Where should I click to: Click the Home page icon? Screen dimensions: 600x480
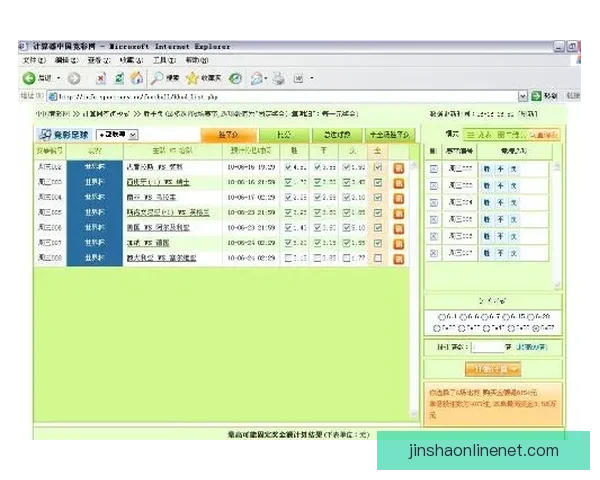click(x=137, y=78)
